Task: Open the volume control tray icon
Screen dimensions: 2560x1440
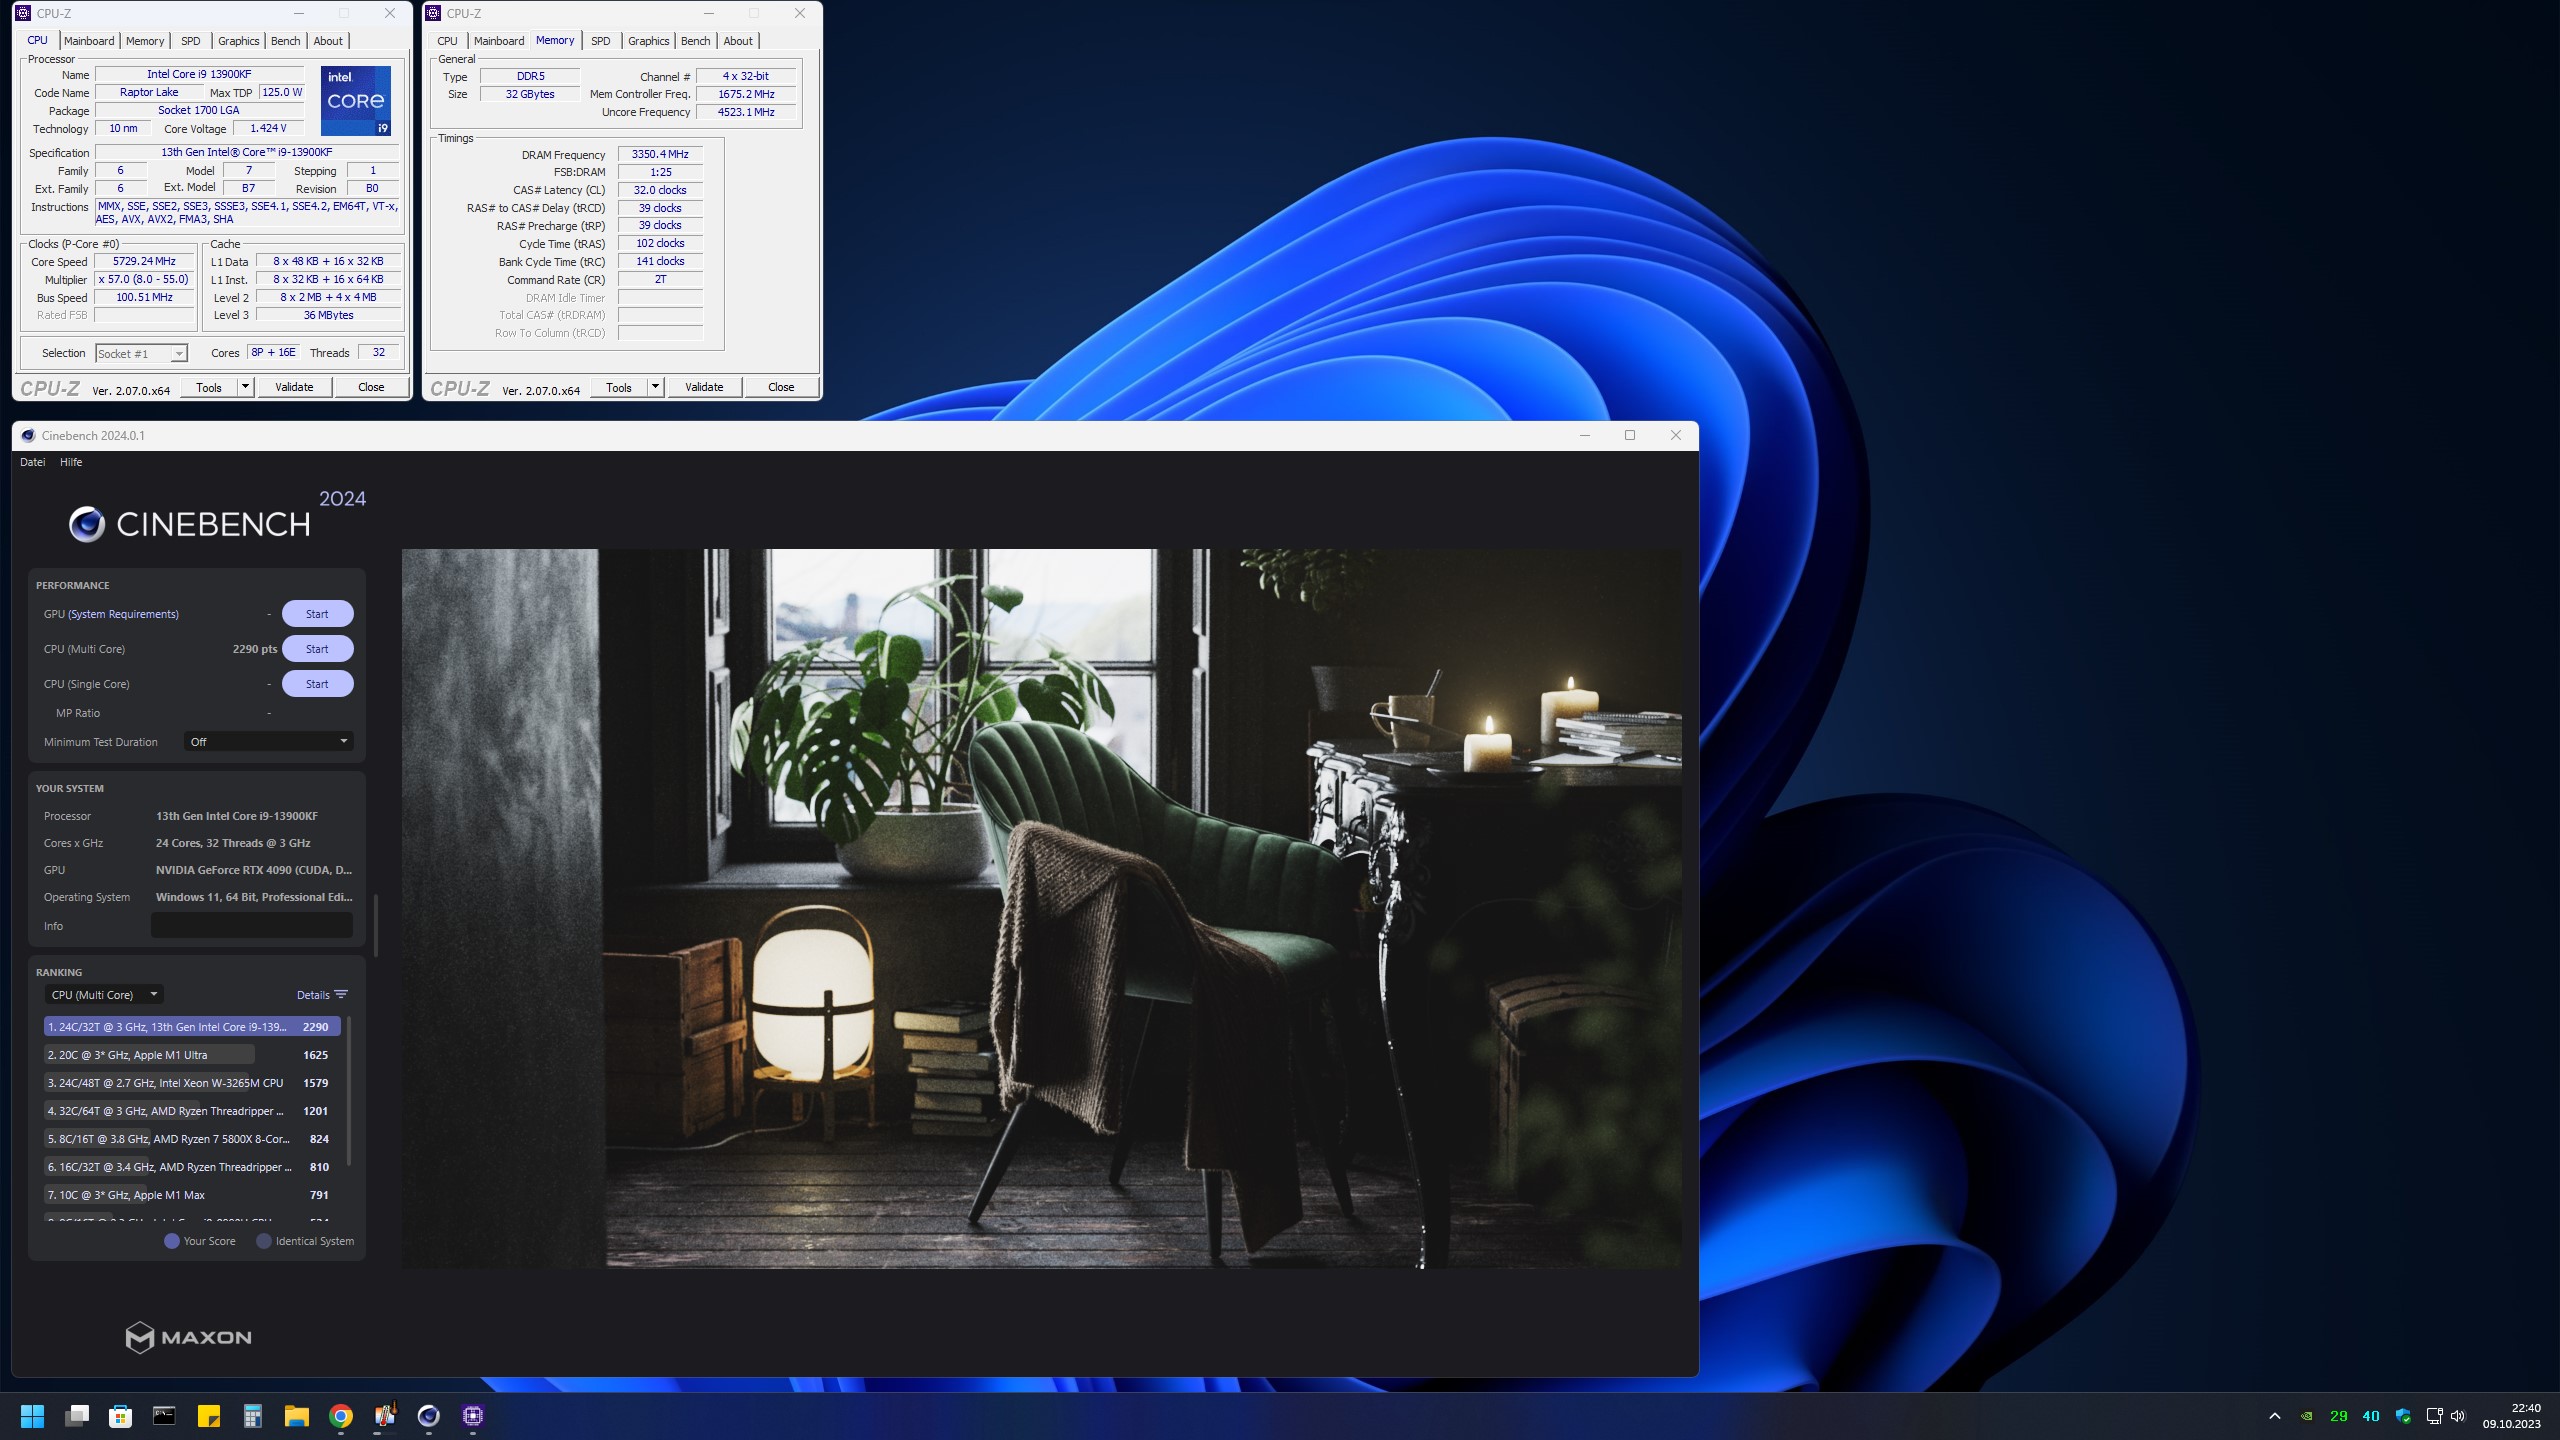Action: 2458,1416
